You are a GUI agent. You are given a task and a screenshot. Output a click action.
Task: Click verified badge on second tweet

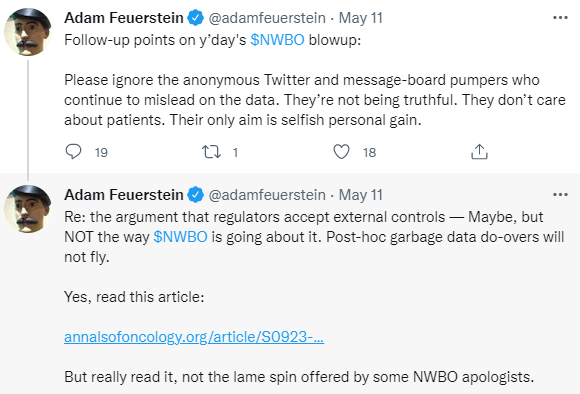click(x=196, y=195)
